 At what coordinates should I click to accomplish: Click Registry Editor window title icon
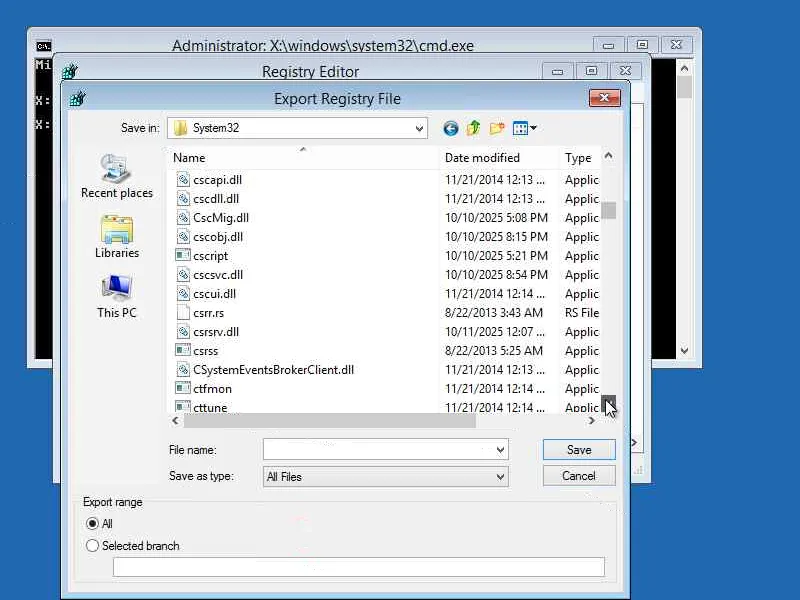click(70, 71)
